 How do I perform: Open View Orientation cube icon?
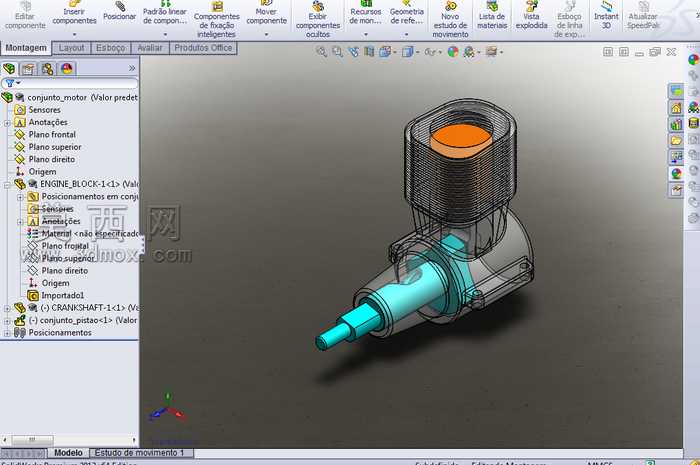tap(384, 52)
